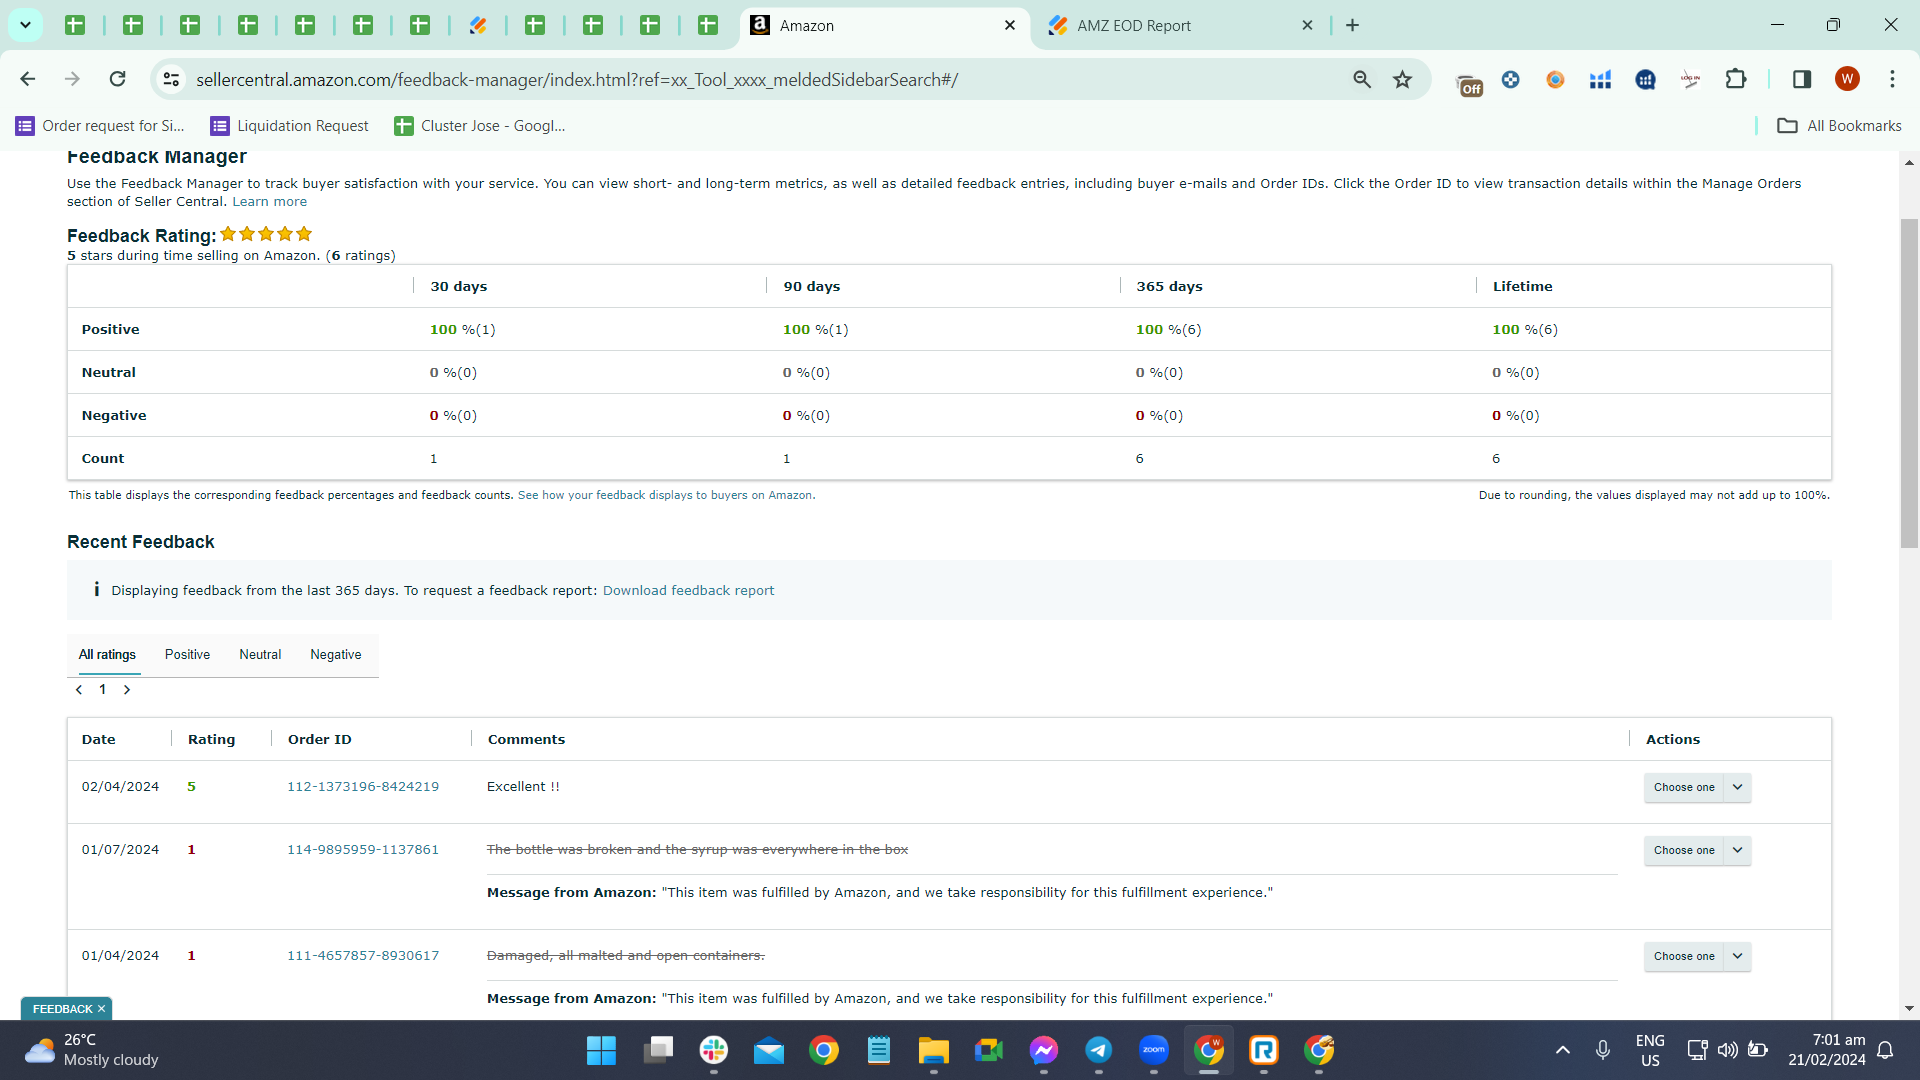Open the Mail app from the taskbar
This screenshot has width=1920, height=1080.
pos(769,1050)
